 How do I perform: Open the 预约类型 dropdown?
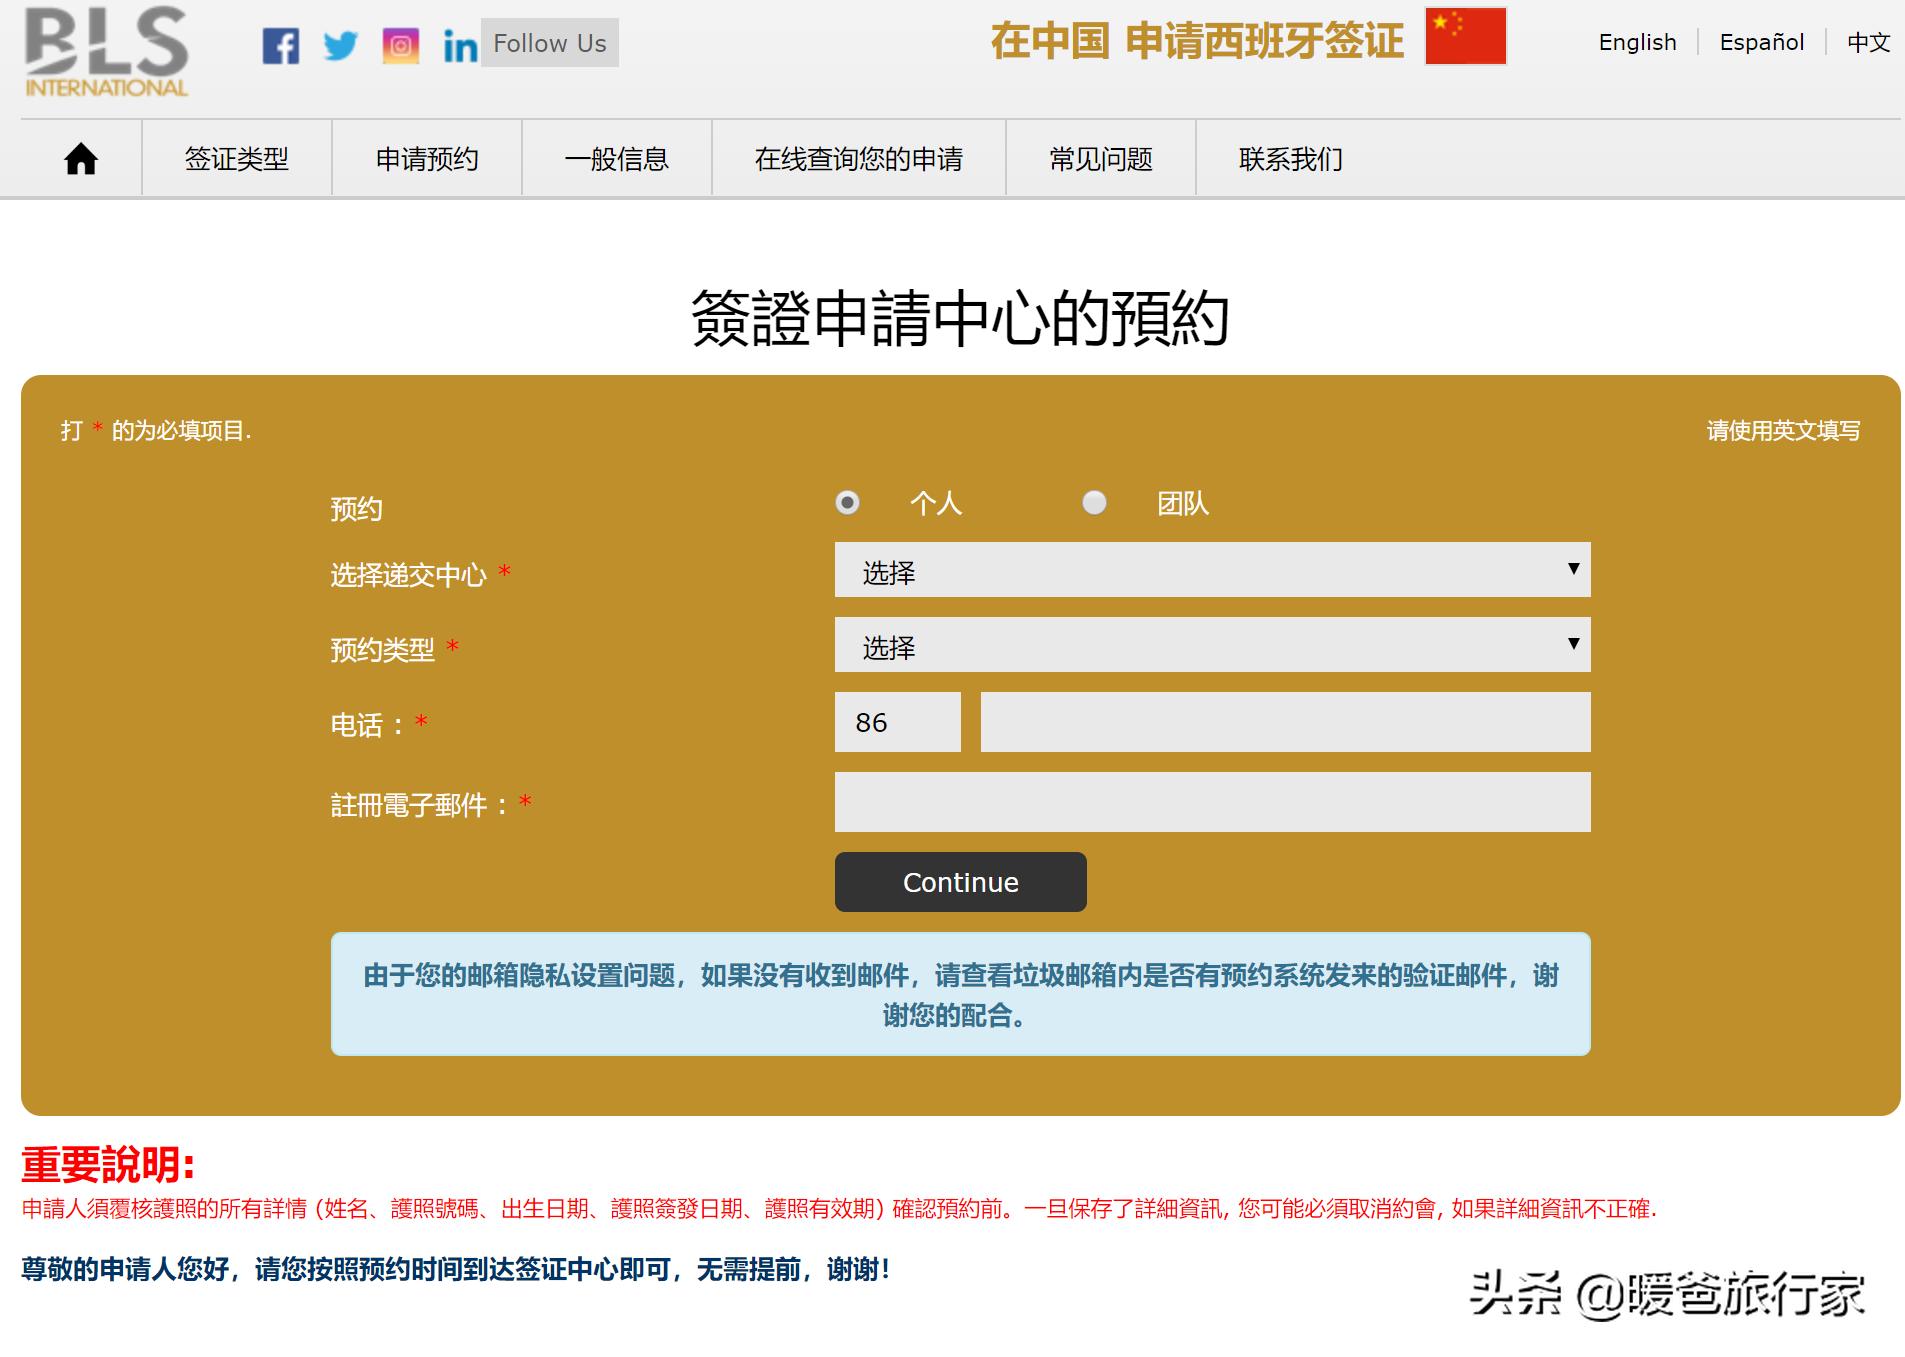click(x=1212, y=647)
